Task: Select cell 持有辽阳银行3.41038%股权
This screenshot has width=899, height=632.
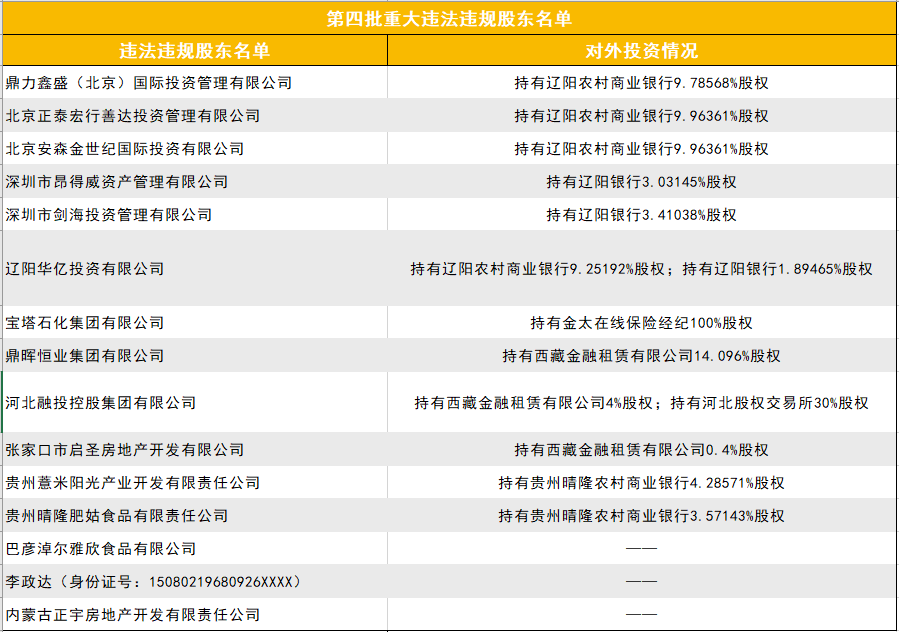Action: (642, 214)
